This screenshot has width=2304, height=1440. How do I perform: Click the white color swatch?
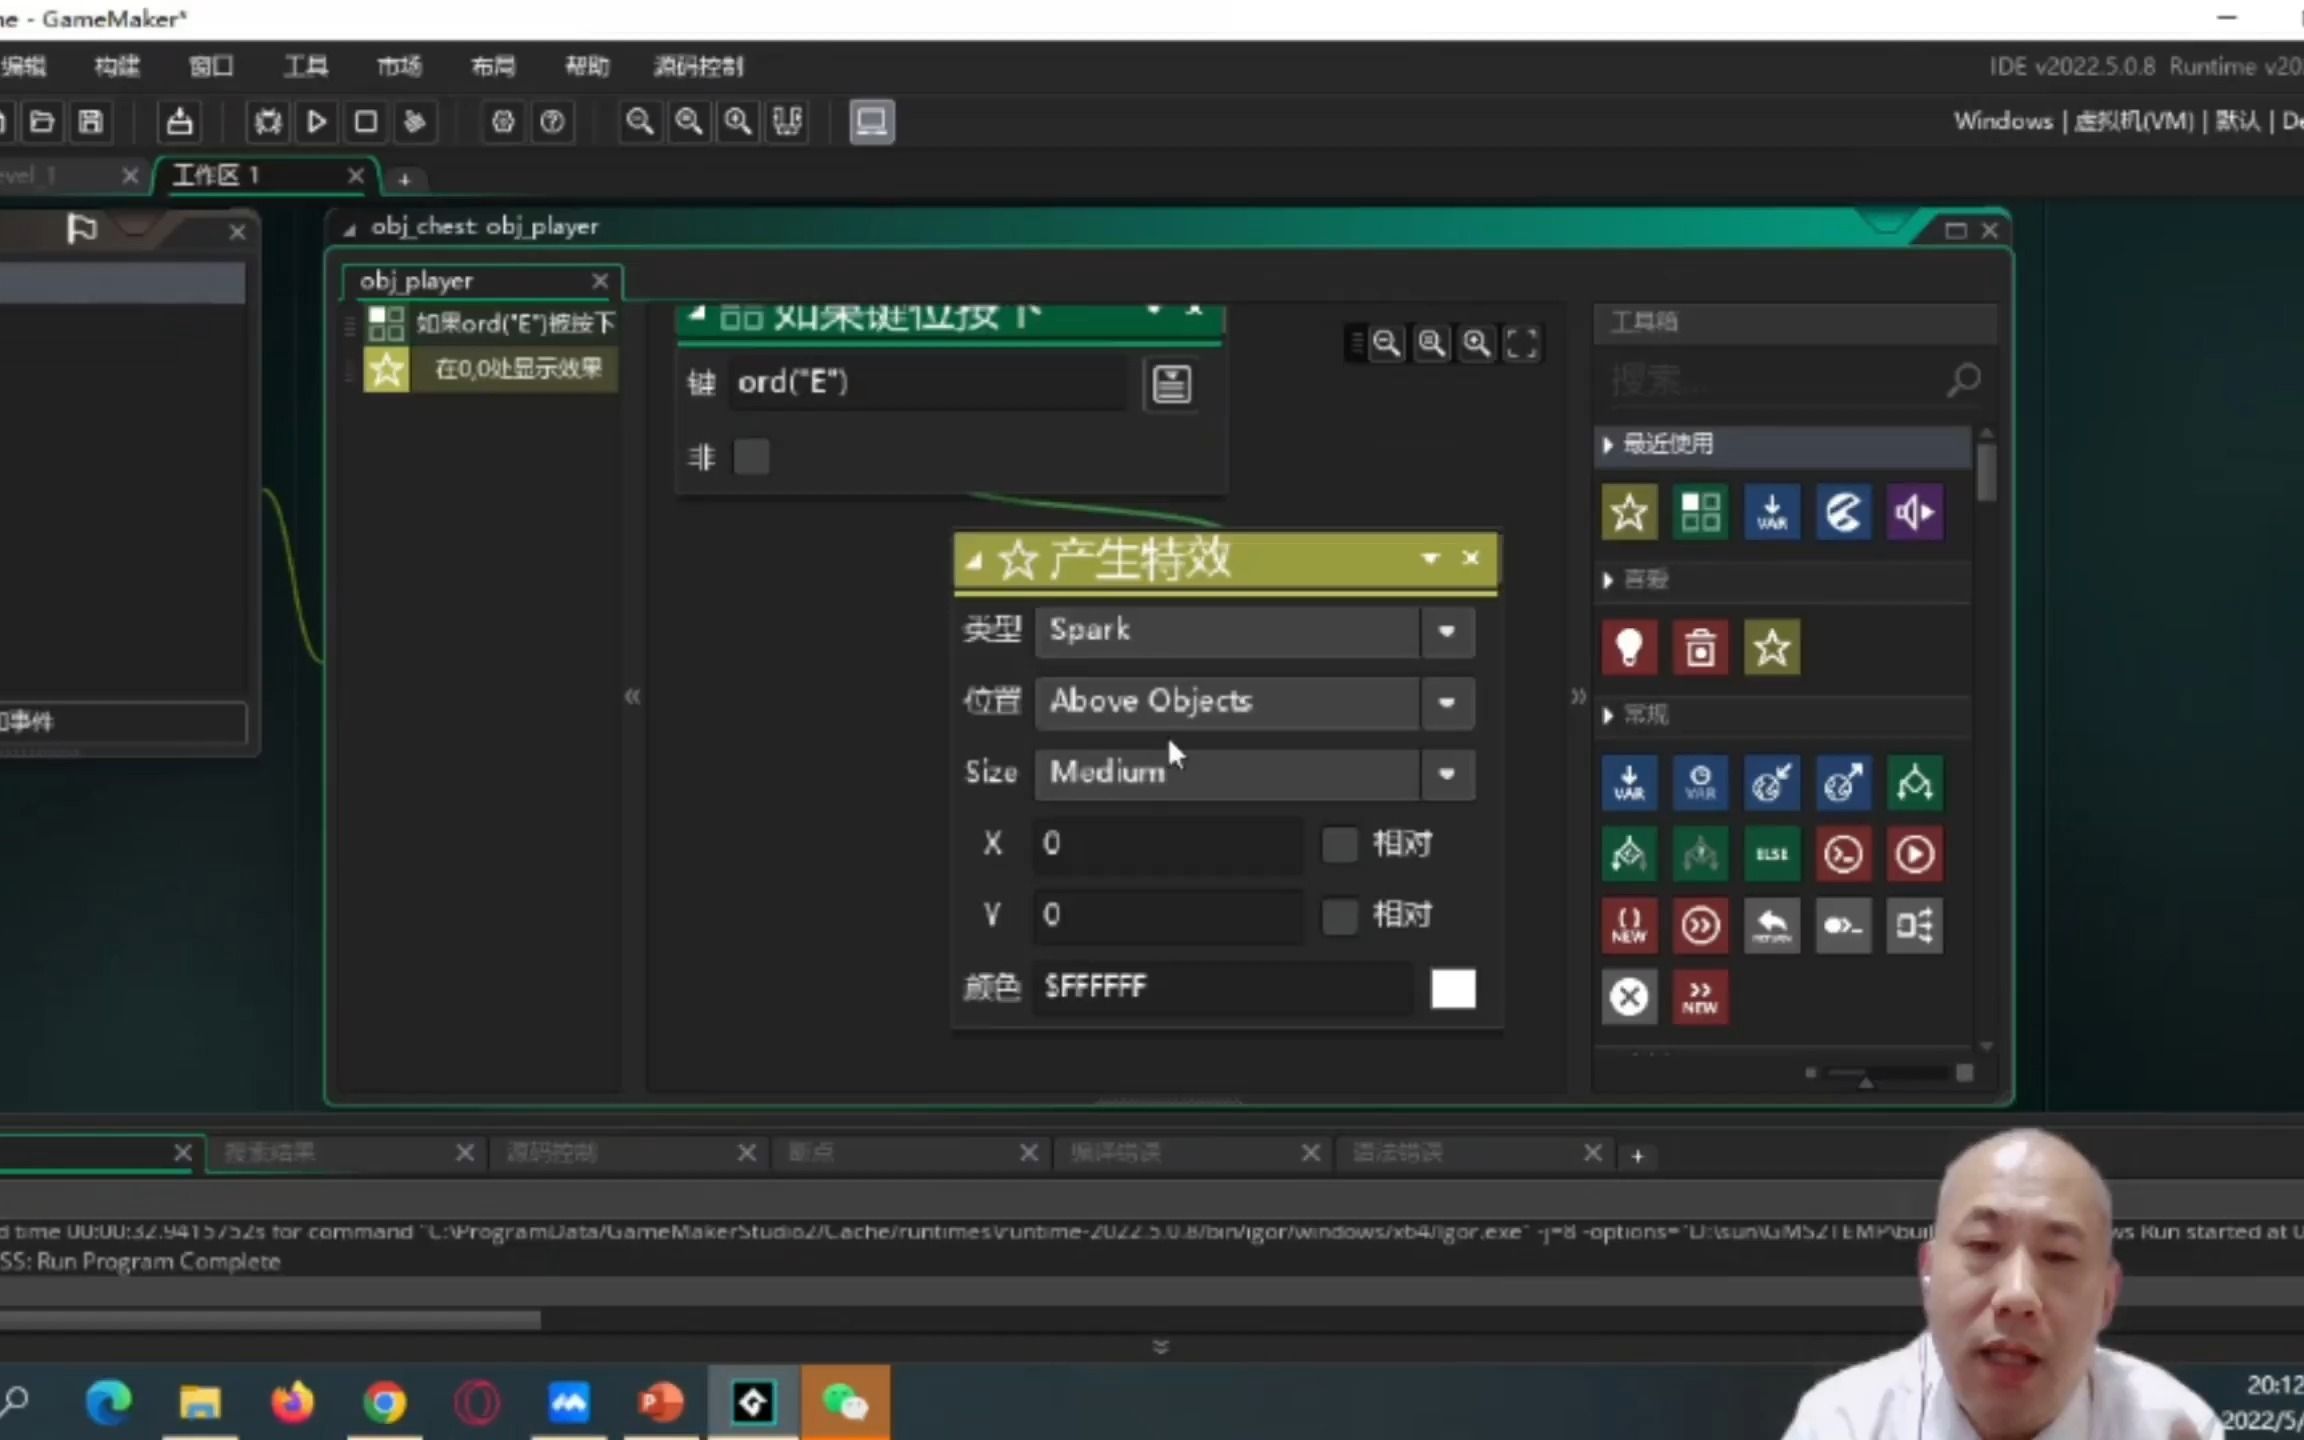[x=1452, y=988]
